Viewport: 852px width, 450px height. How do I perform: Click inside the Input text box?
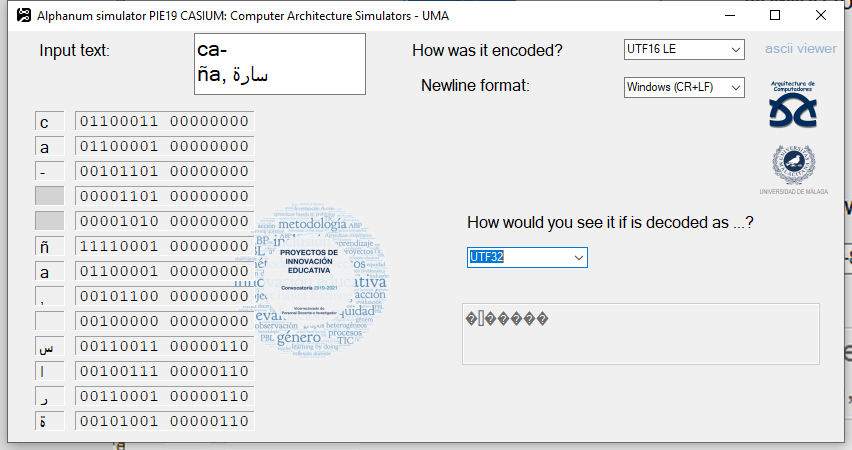(280, 64)
